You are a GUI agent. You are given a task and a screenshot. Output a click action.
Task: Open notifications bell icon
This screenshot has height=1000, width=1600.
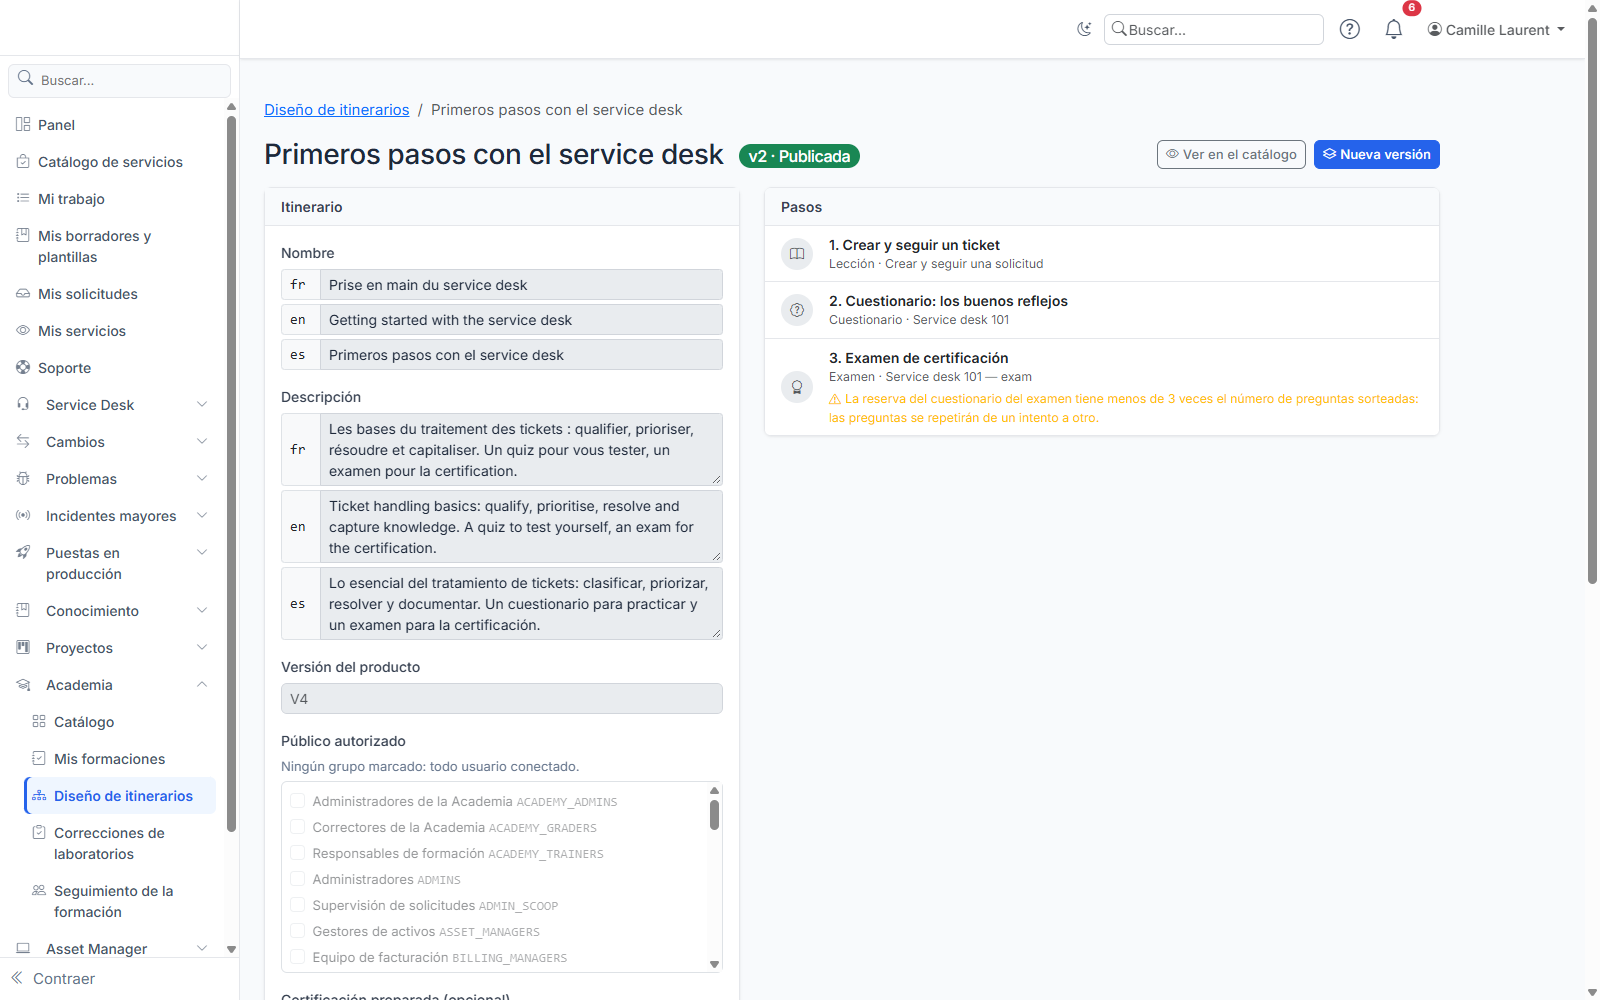pos(1394,29)
